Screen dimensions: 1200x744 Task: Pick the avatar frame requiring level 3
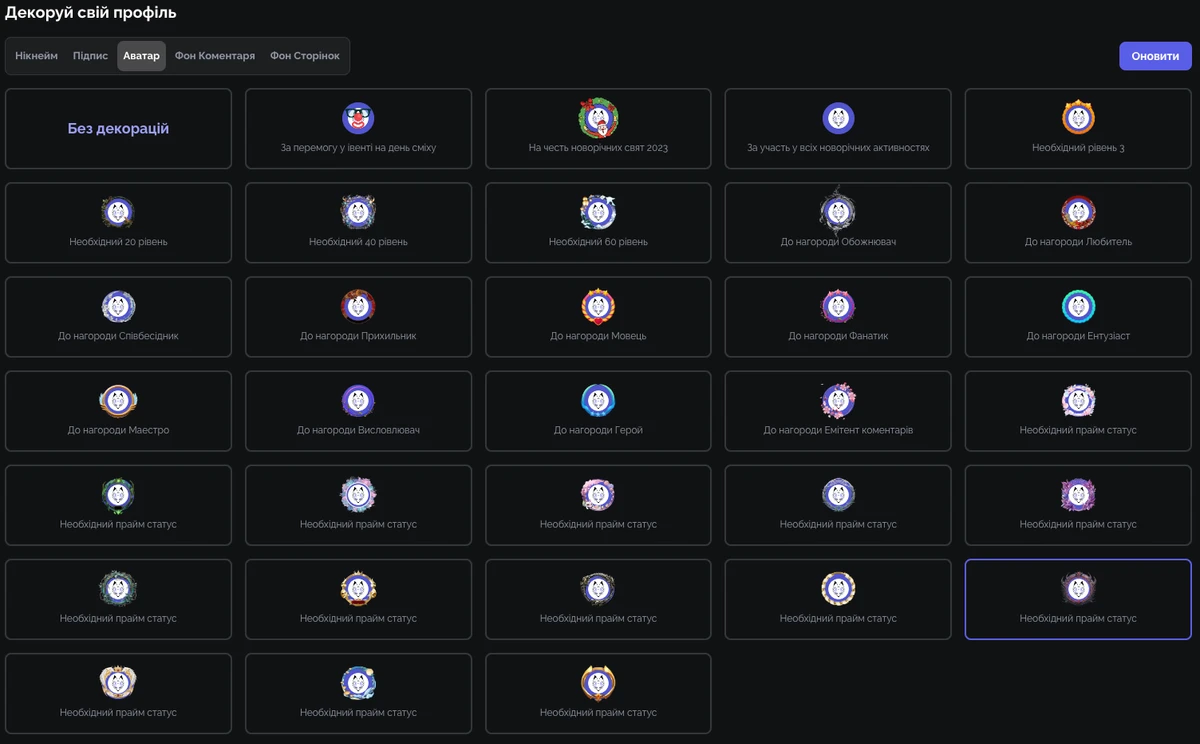1078,128
